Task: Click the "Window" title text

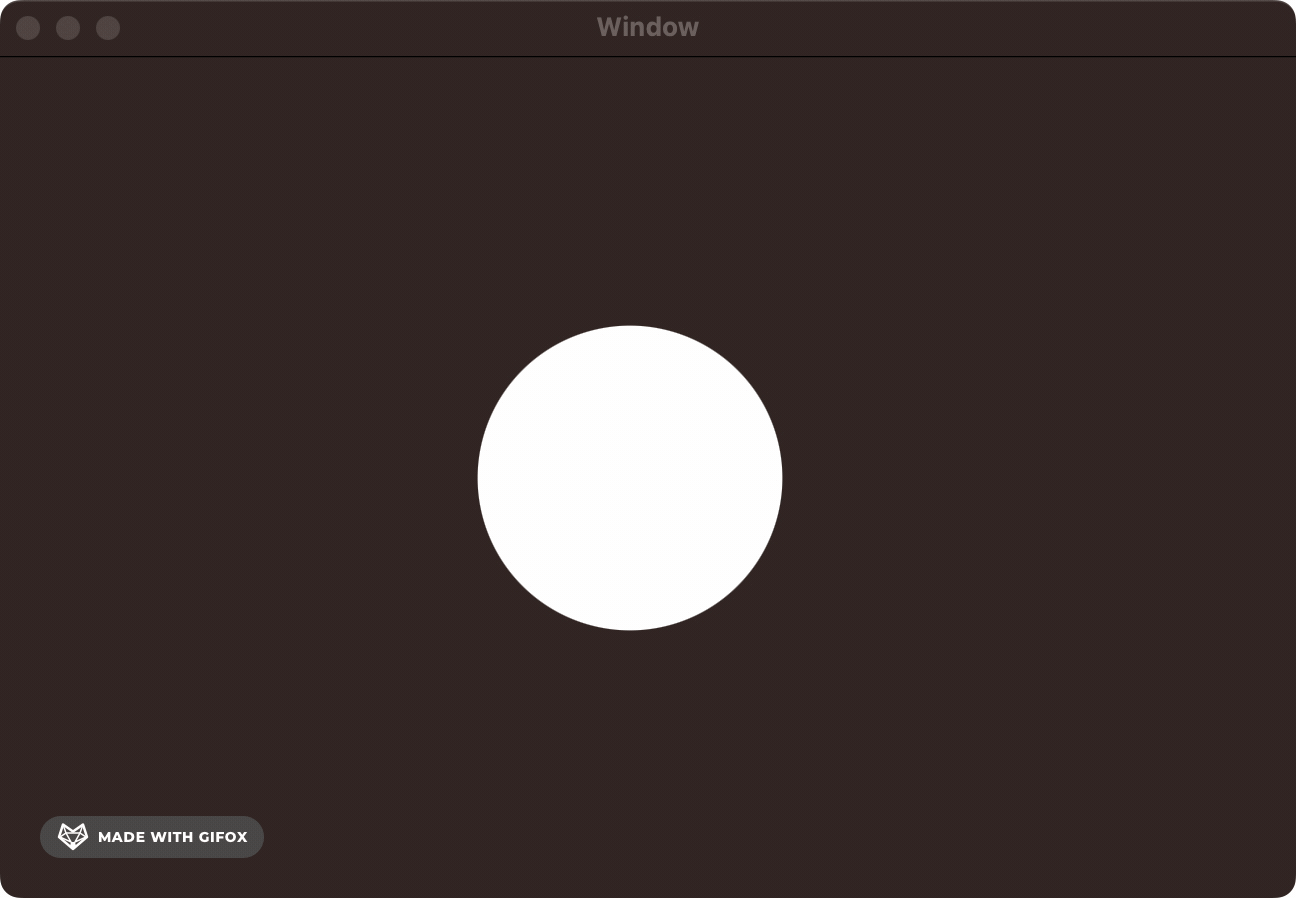Action: (648, 27)
